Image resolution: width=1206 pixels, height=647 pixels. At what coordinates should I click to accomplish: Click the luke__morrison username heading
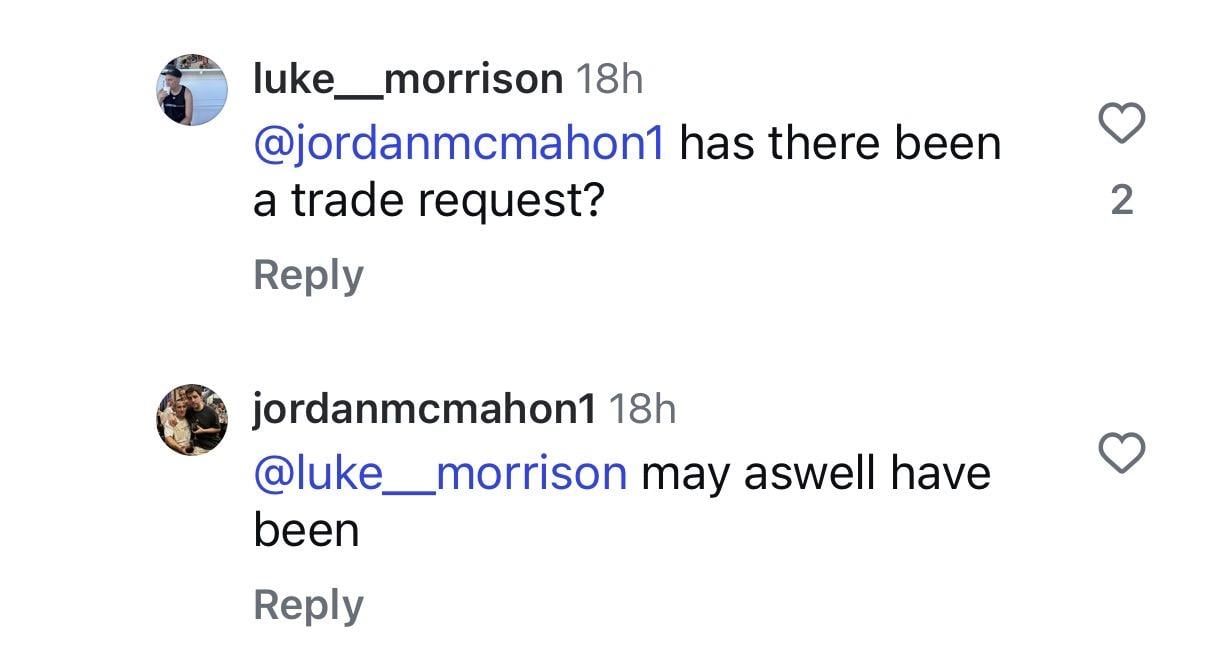click(407, 79)
